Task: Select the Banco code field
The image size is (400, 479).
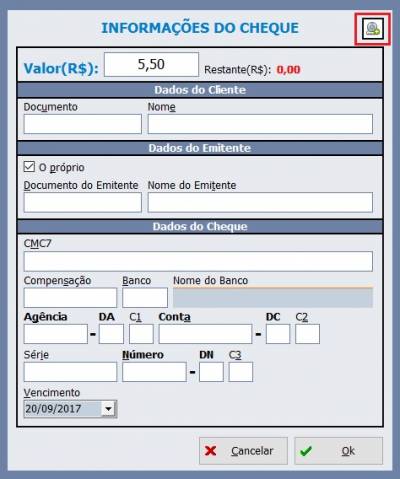Action: 145,298
